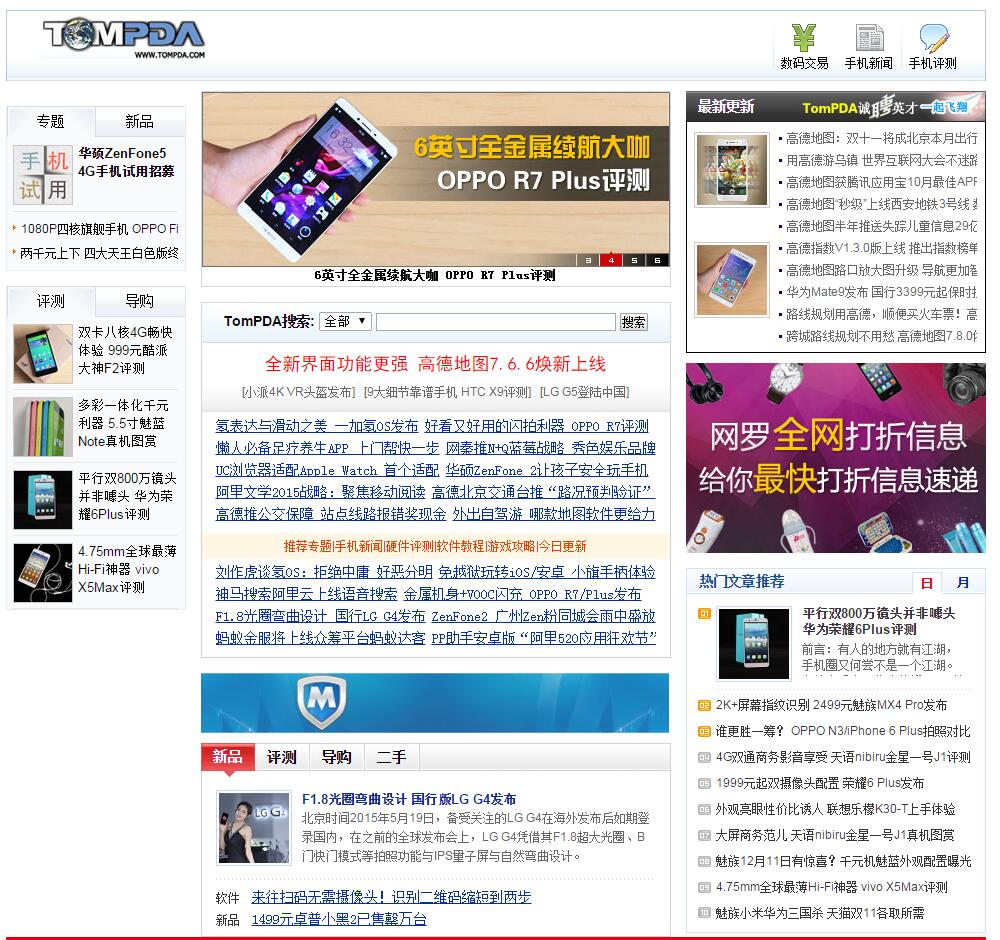Switch hot articles to 日 view
Image resolution: width=1000 pixels, height=940 pixels.
pos(927,582)
